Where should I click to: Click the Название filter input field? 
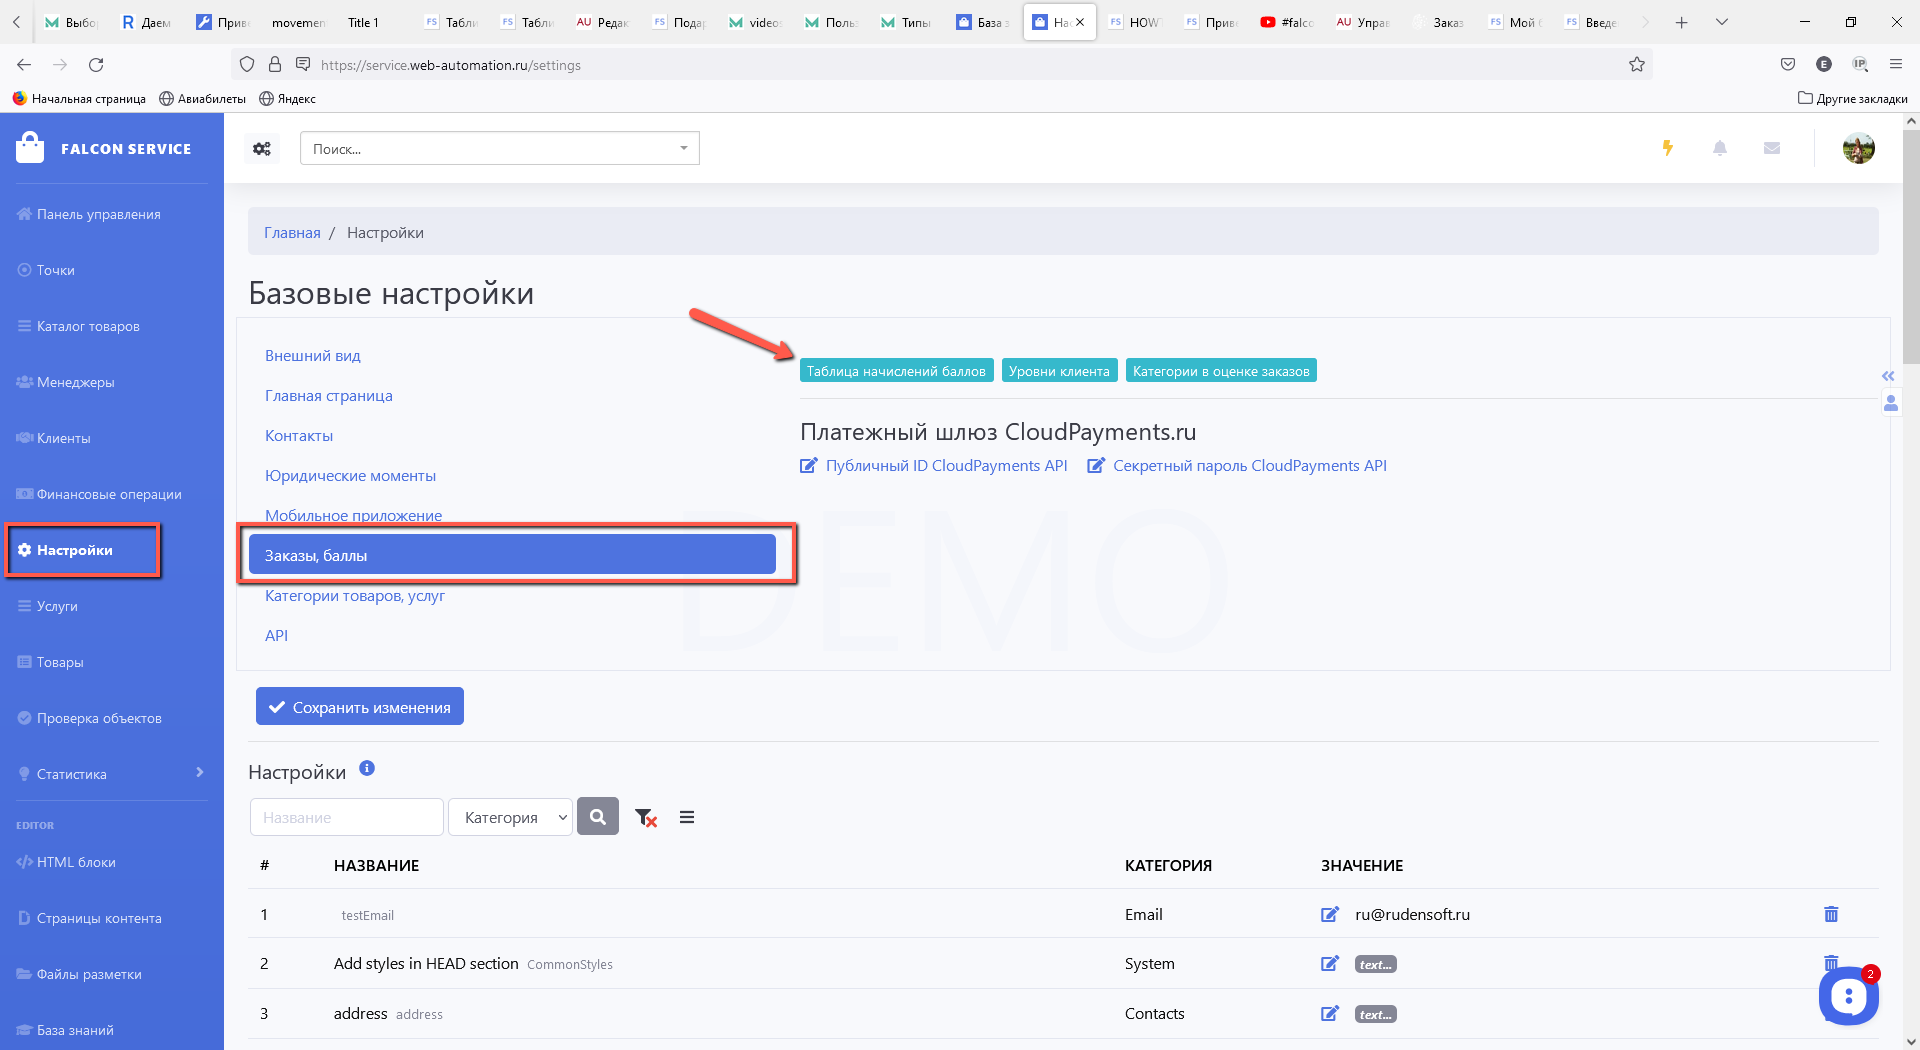(x=346, y=817)
